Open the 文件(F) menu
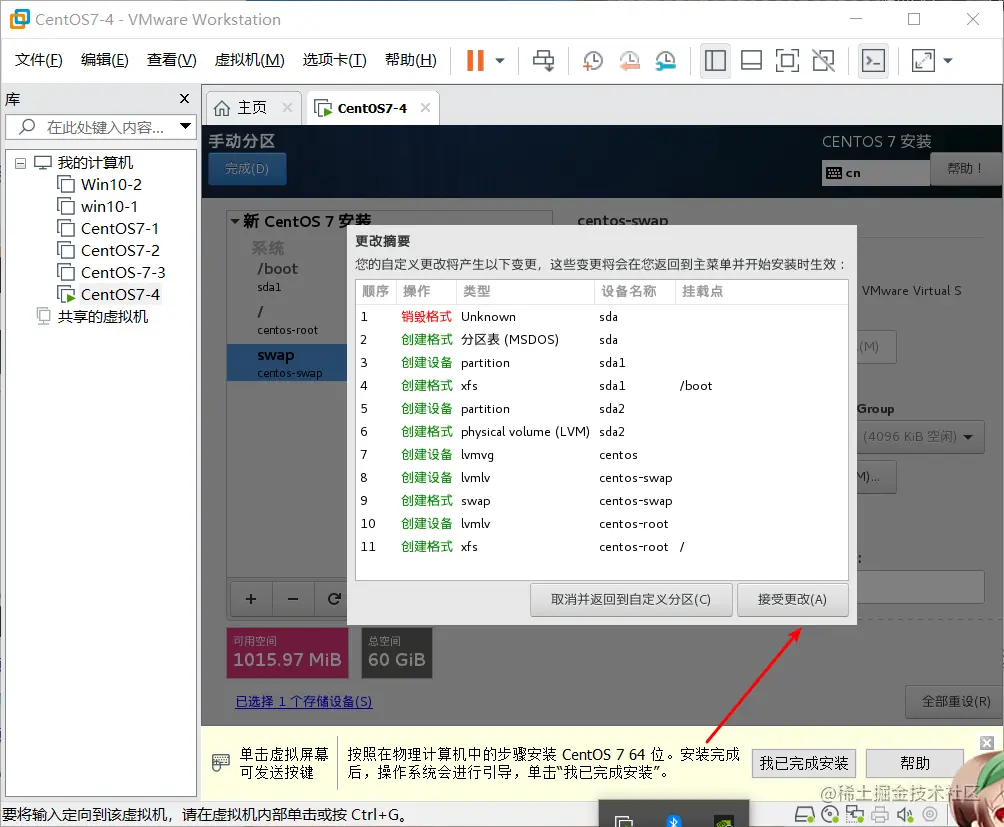Viewport: 1004px width, 827px height. point(38,60)
